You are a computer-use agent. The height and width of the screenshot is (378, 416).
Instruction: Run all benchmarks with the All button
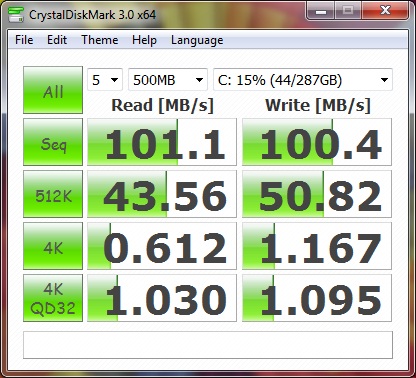click(53, 90)
